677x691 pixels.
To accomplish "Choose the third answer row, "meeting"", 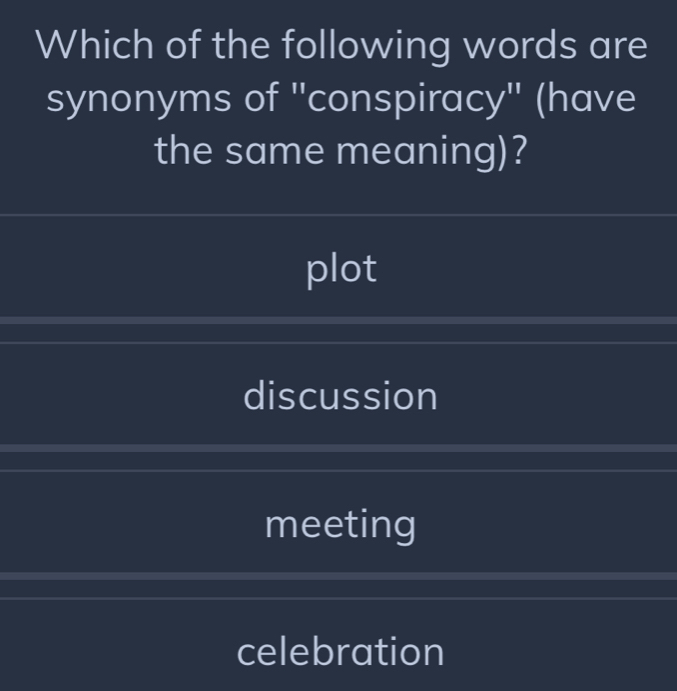I will [x=340, y=523].
